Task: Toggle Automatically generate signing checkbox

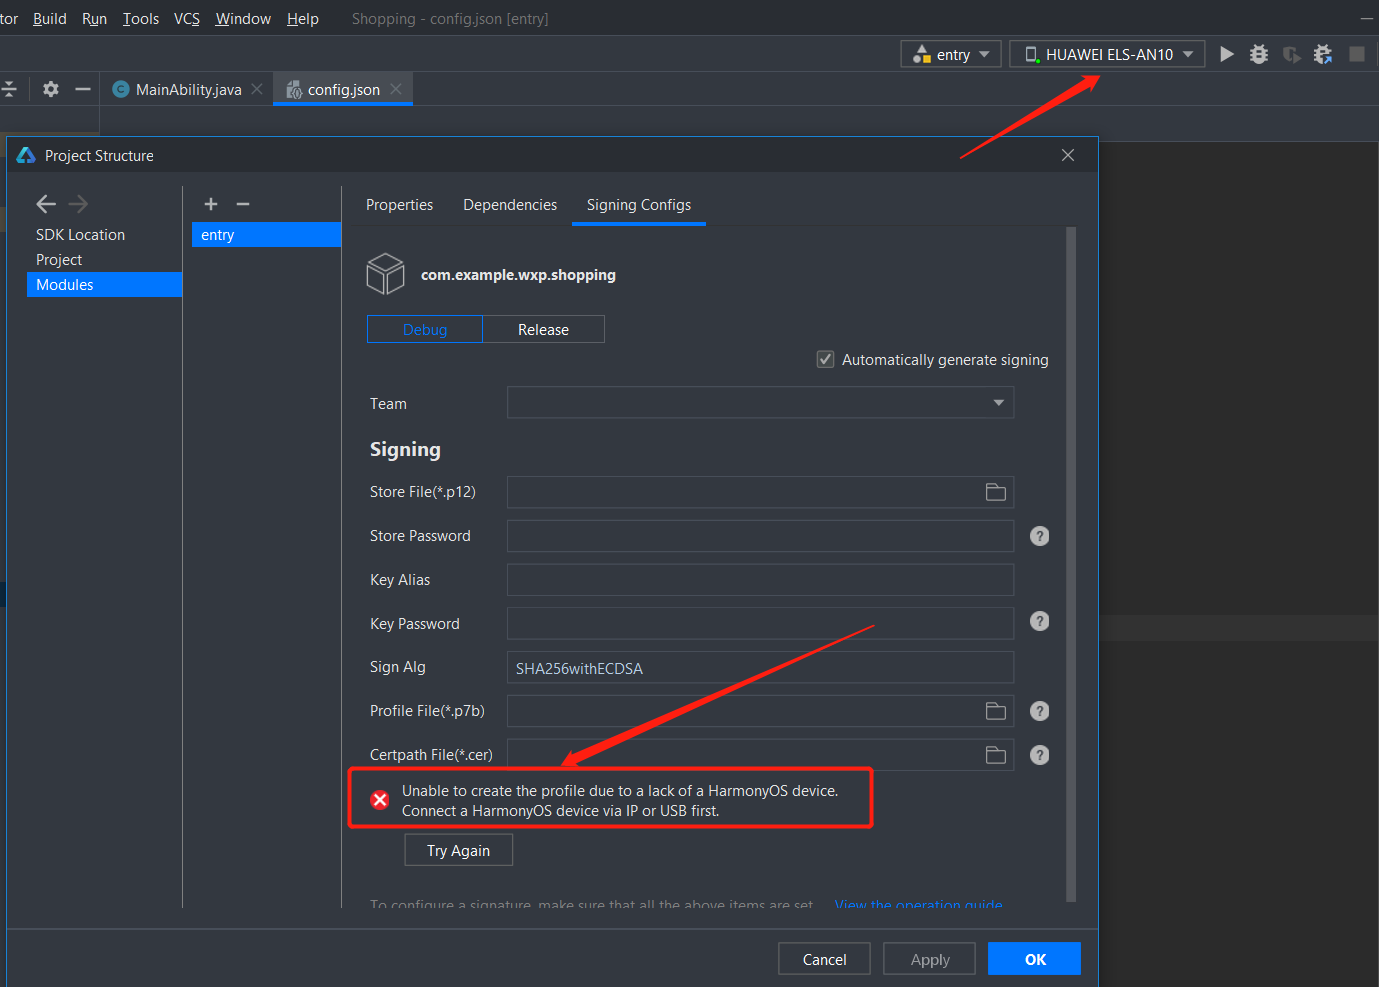Action: click(825, 359)
